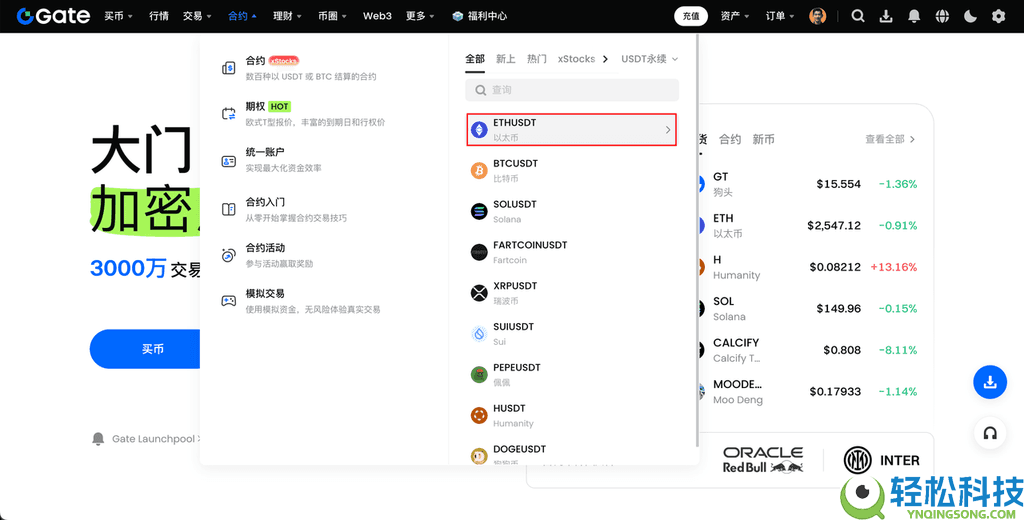Click the 合约入门 book icon
The height and width of the screenshot is (520, 1024).
click(x=229, y=209)
